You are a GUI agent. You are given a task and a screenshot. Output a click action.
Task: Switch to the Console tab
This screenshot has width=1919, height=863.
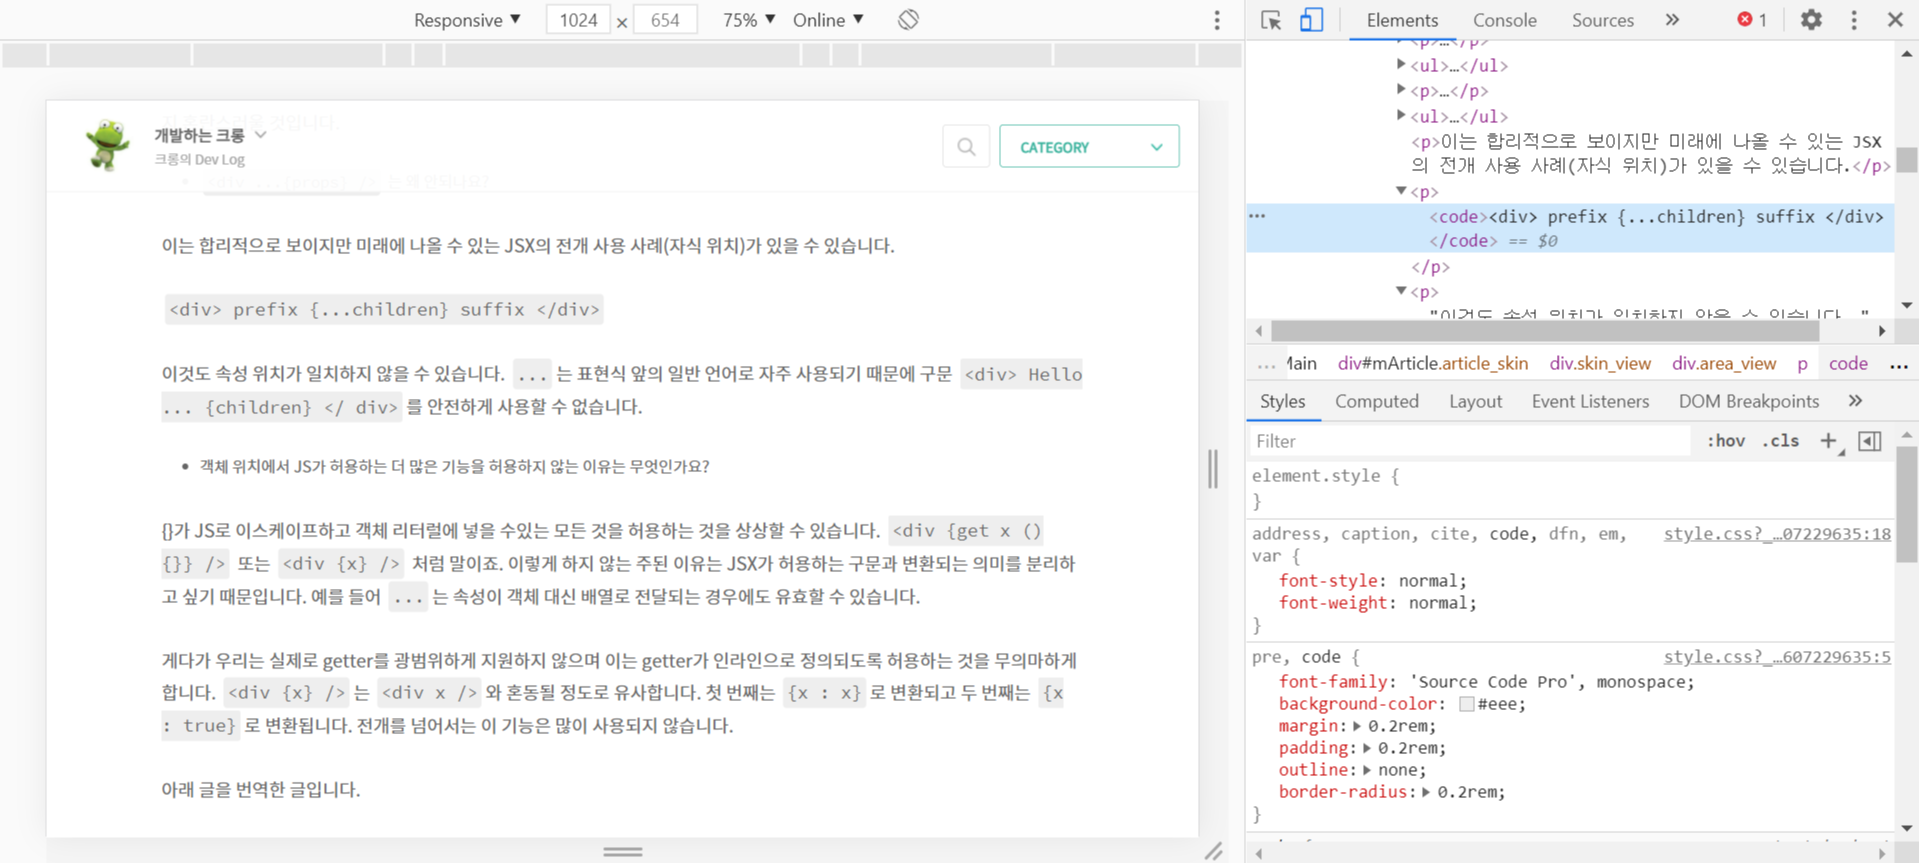coord(1504,20)
